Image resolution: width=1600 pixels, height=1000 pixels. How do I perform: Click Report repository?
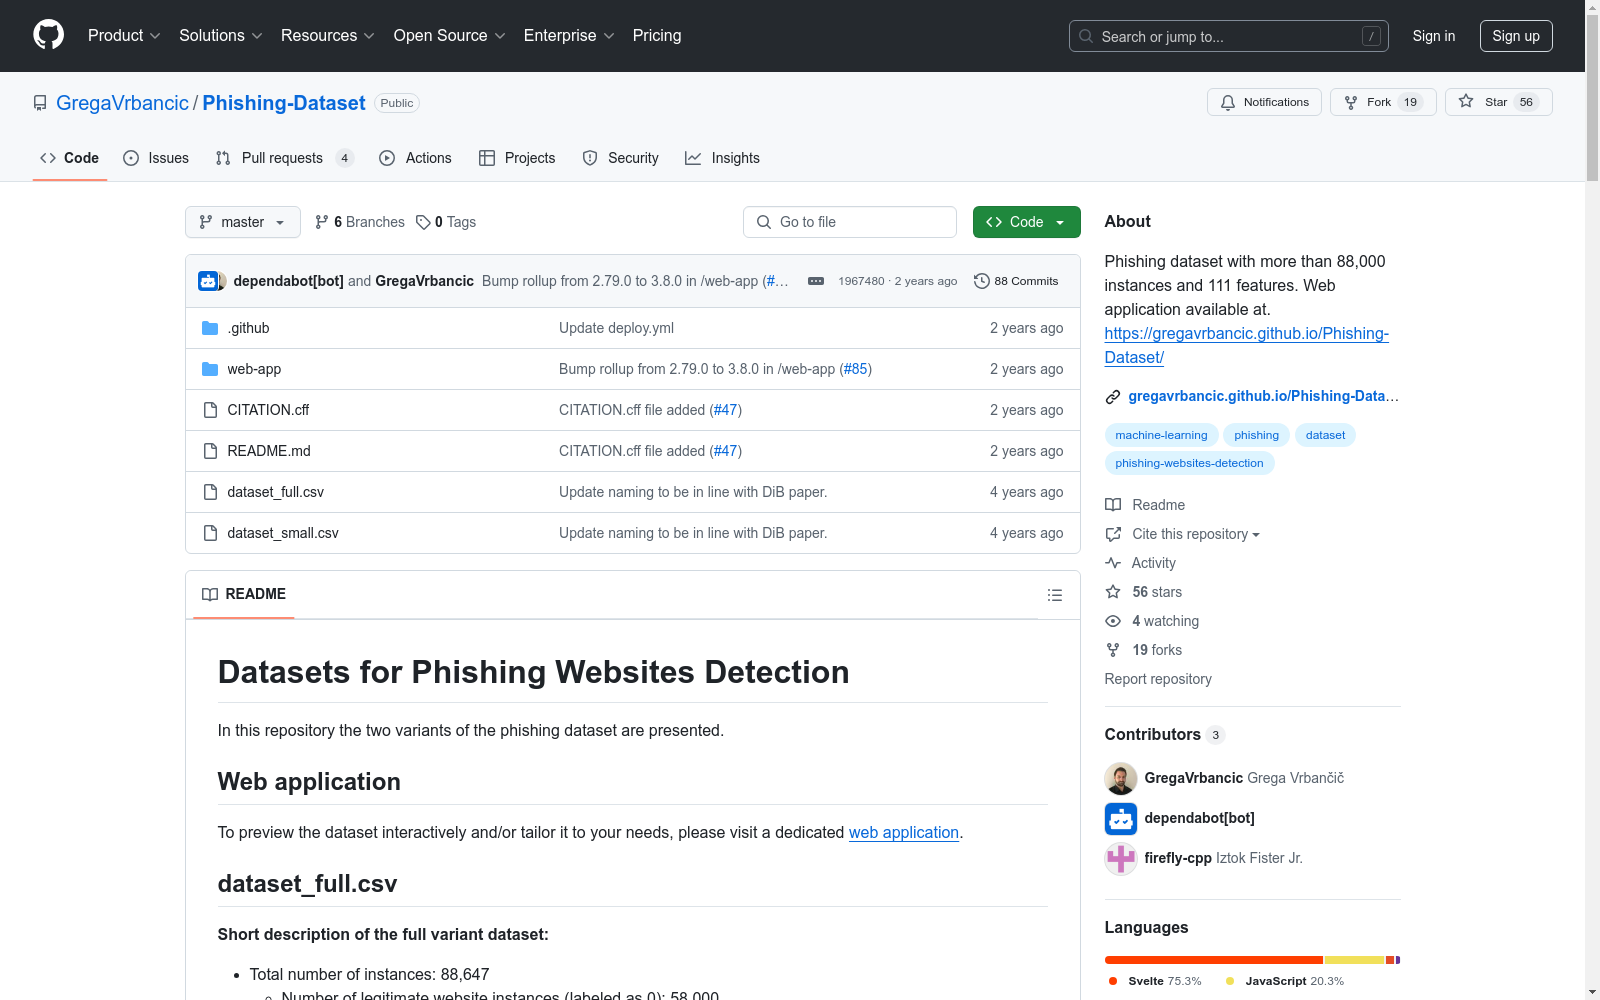click(1158, 679)
